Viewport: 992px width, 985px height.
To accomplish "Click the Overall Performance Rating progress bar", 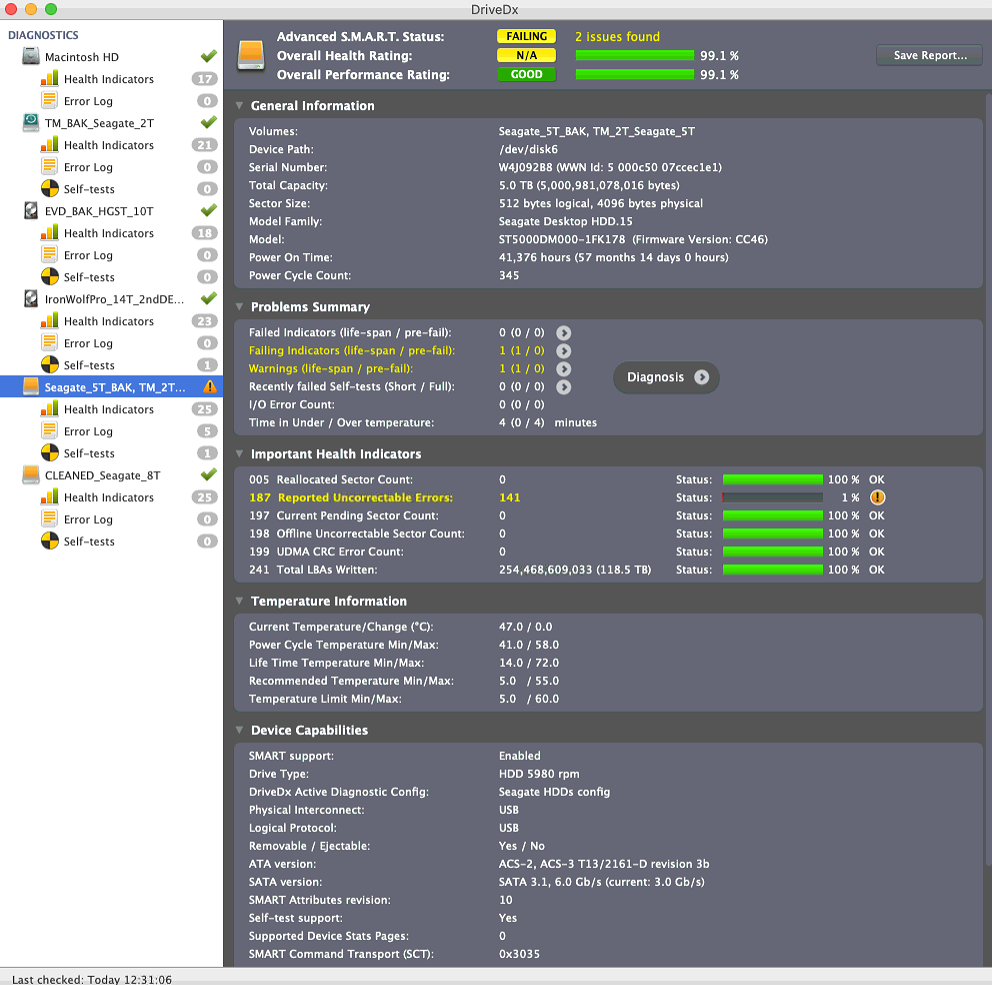I will pyautogui.click(x=635, y=75).
